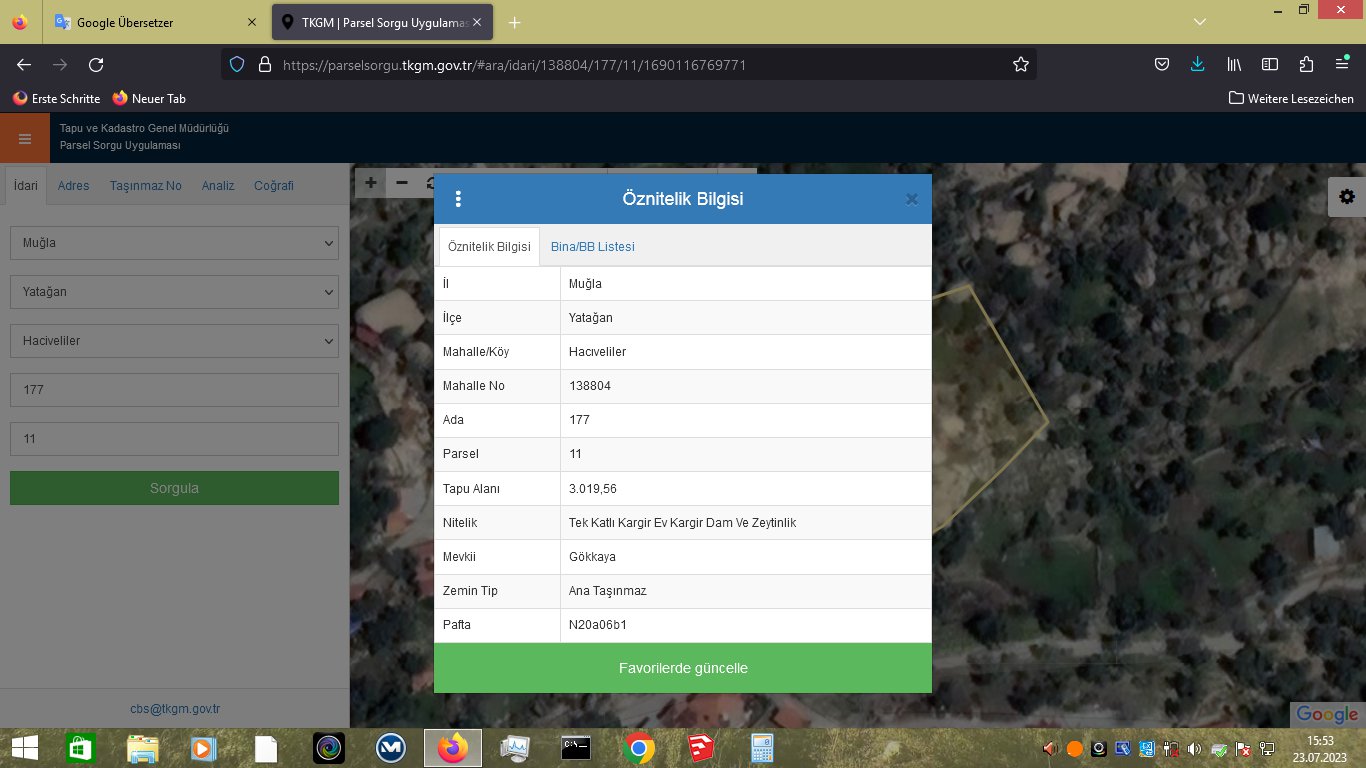Open the orange hamburger menu of Parsel Sorgu
This screenshot has width=1366, height=768.
[x=25, y=138]
